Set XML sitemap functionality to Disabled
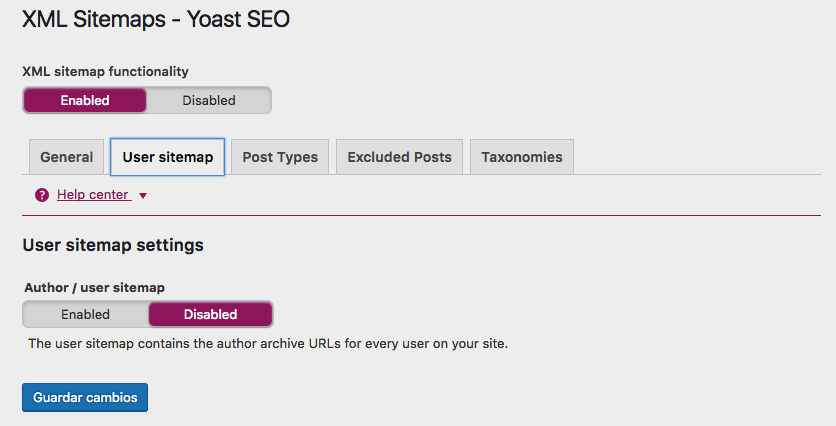The image size is (836, 426). (x=209, y=100)
